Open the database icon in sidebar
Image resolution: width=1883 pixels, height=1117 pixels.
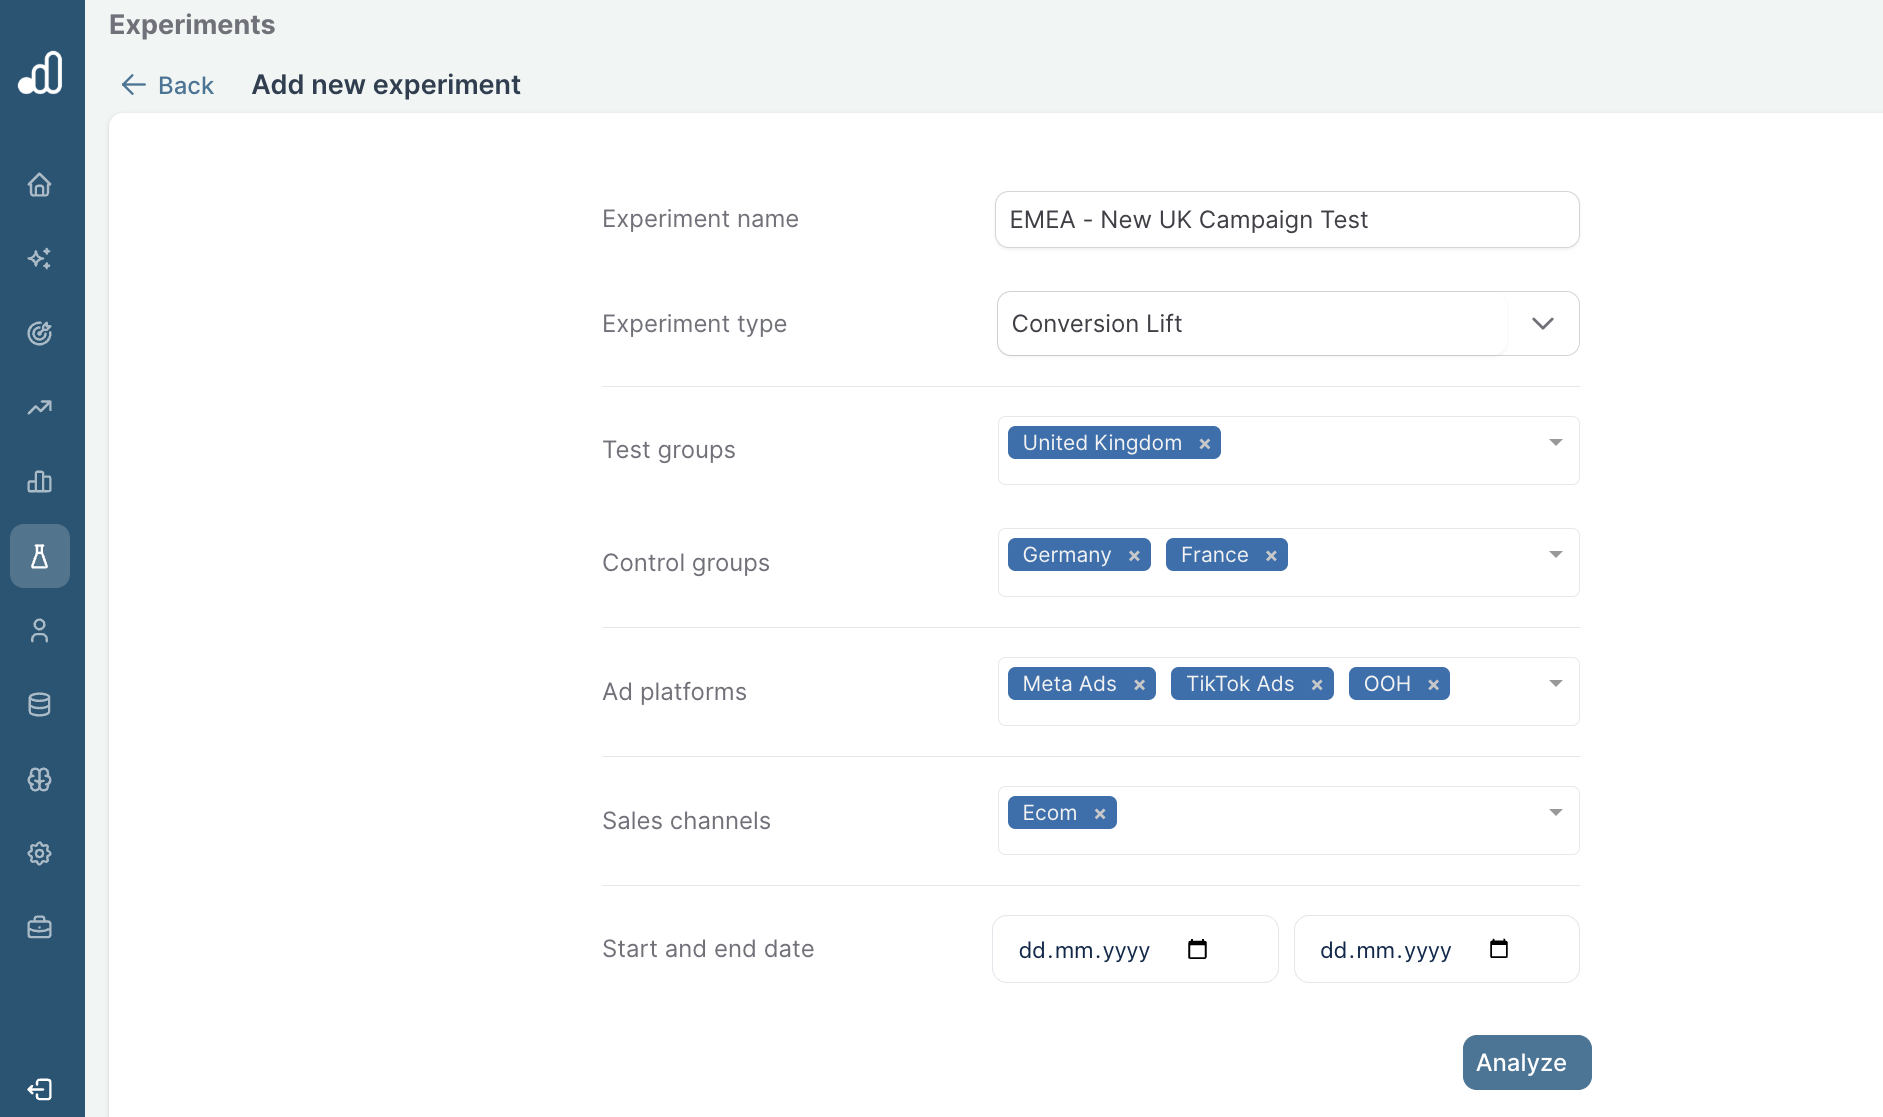(x=40, y=705)
